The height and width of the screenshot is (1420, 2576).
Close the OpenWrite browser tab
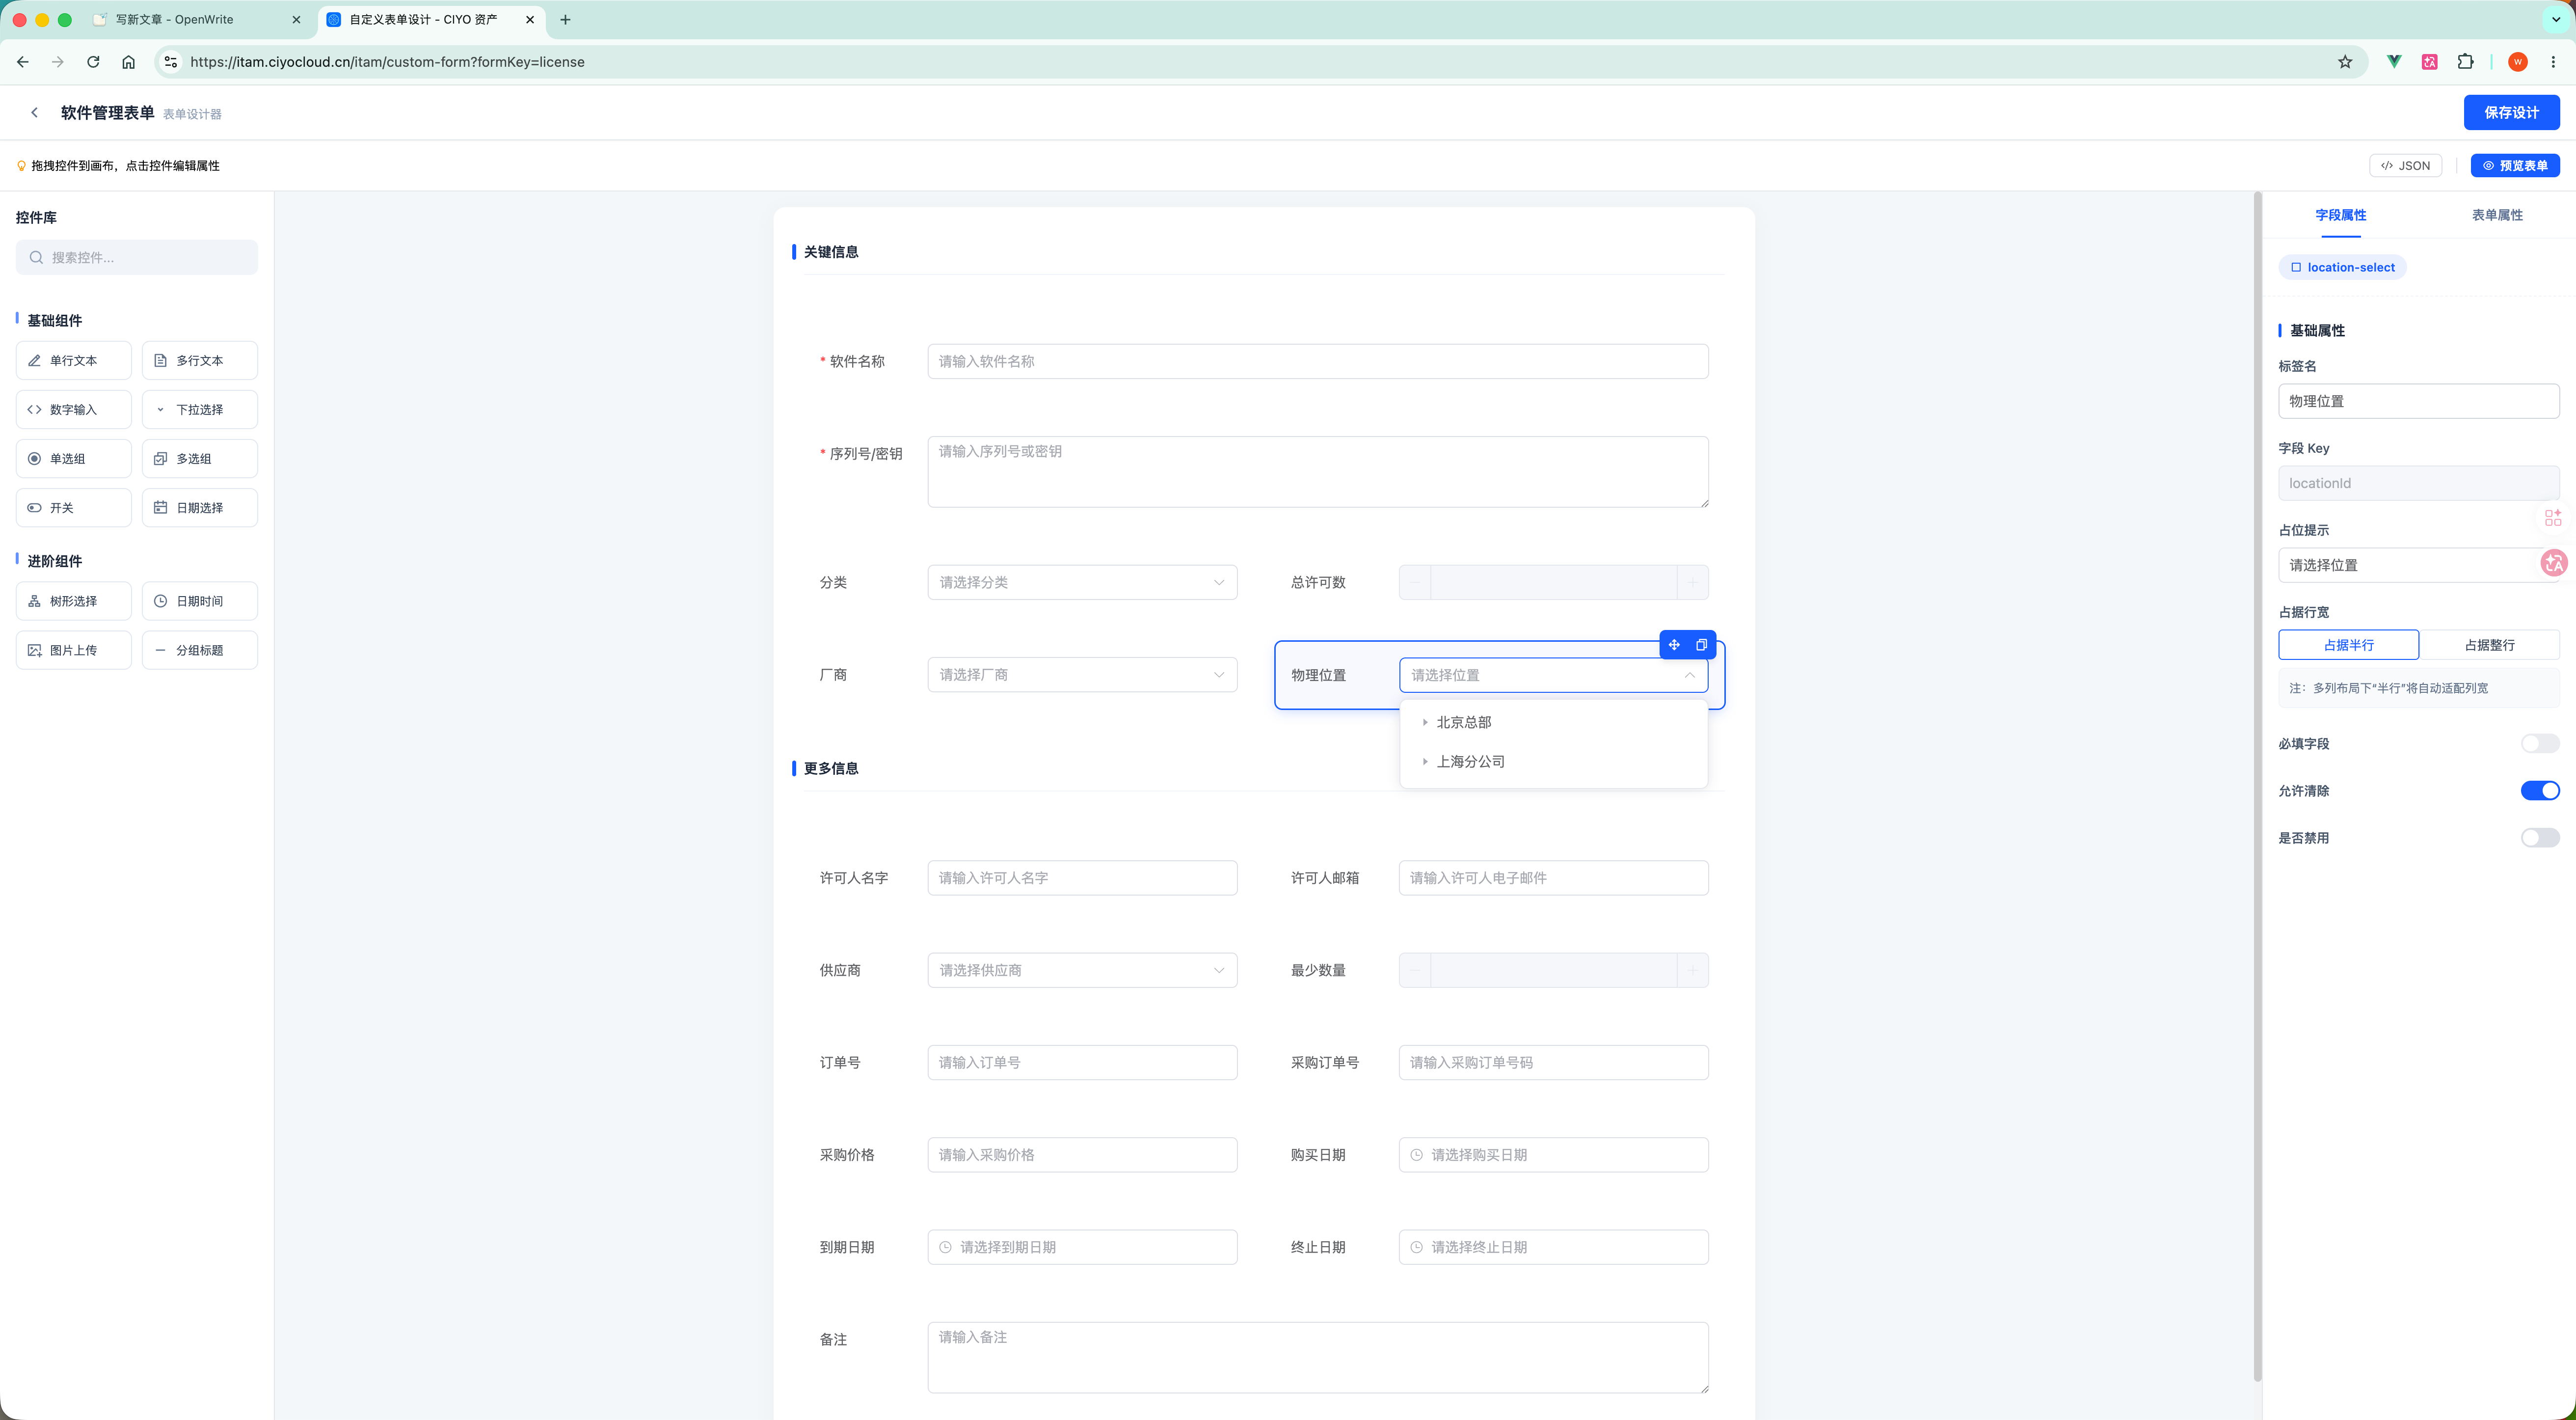296,19
